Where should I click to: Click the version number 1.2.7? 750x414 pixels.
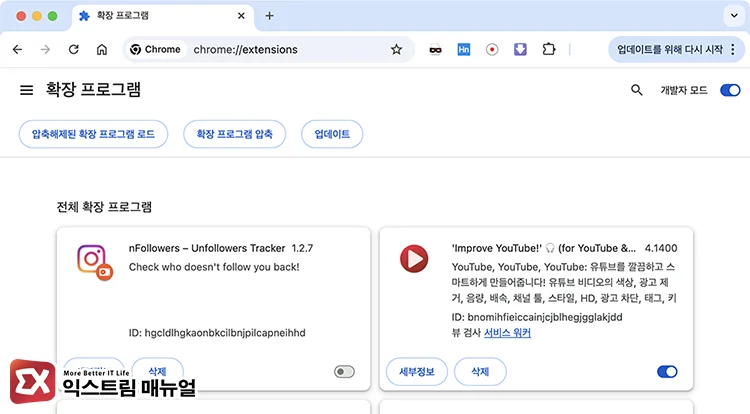[302, 248]
